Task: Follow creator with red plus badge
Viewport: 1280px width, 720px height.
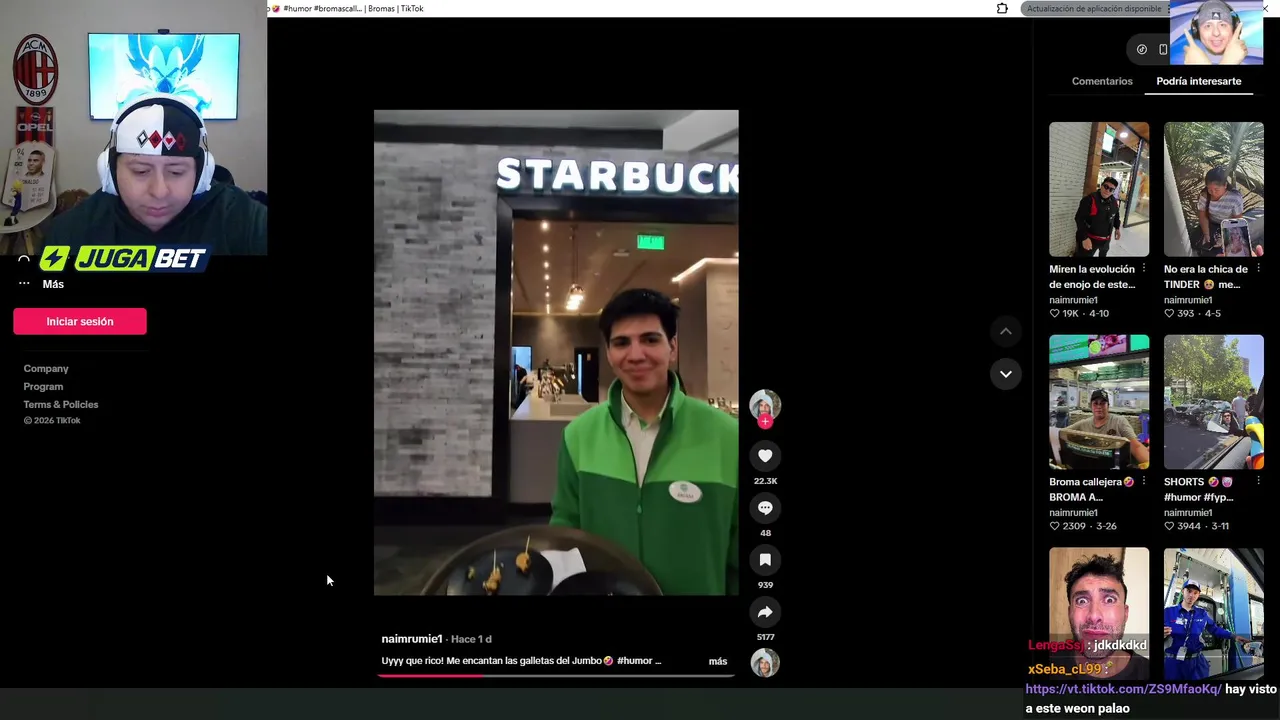Action: point(765,422)
